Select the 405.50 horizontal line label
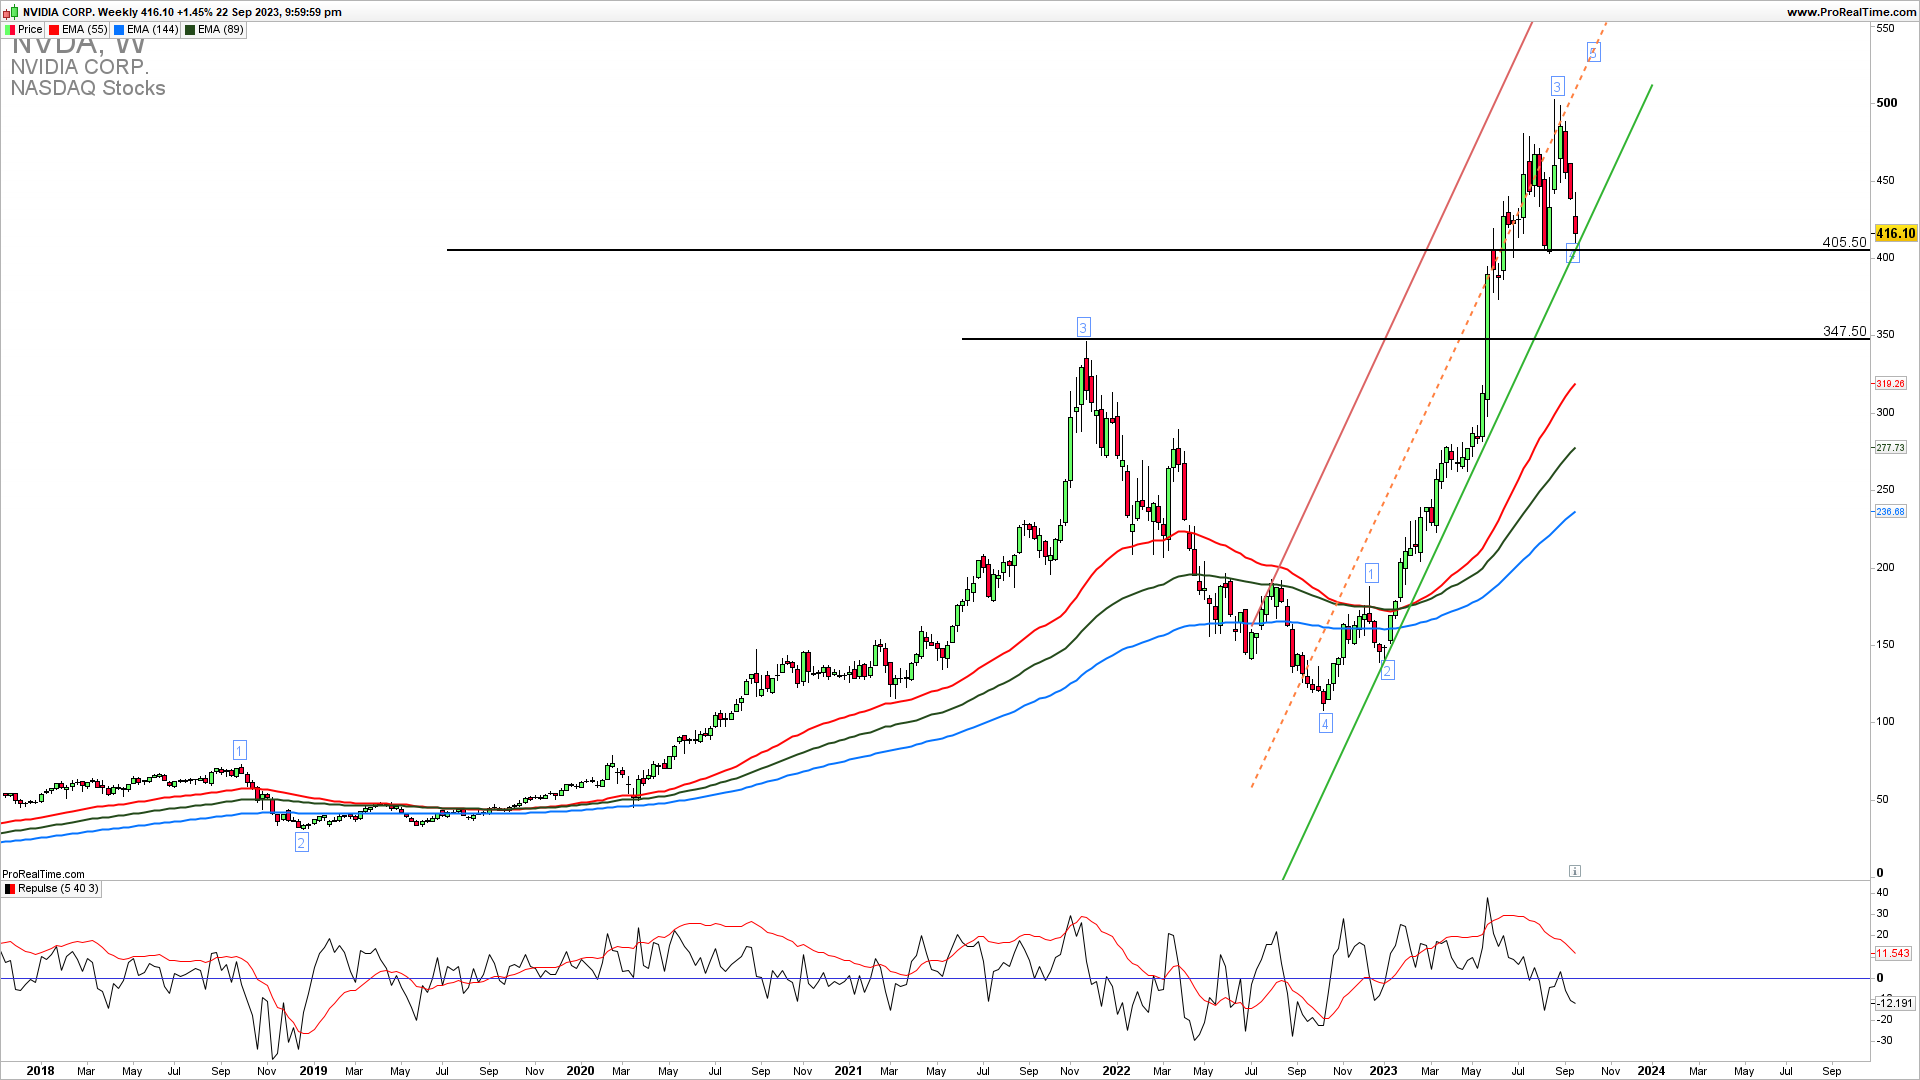The width and height of the screenshot is (1920, 1080). [x=1844, y=242]
